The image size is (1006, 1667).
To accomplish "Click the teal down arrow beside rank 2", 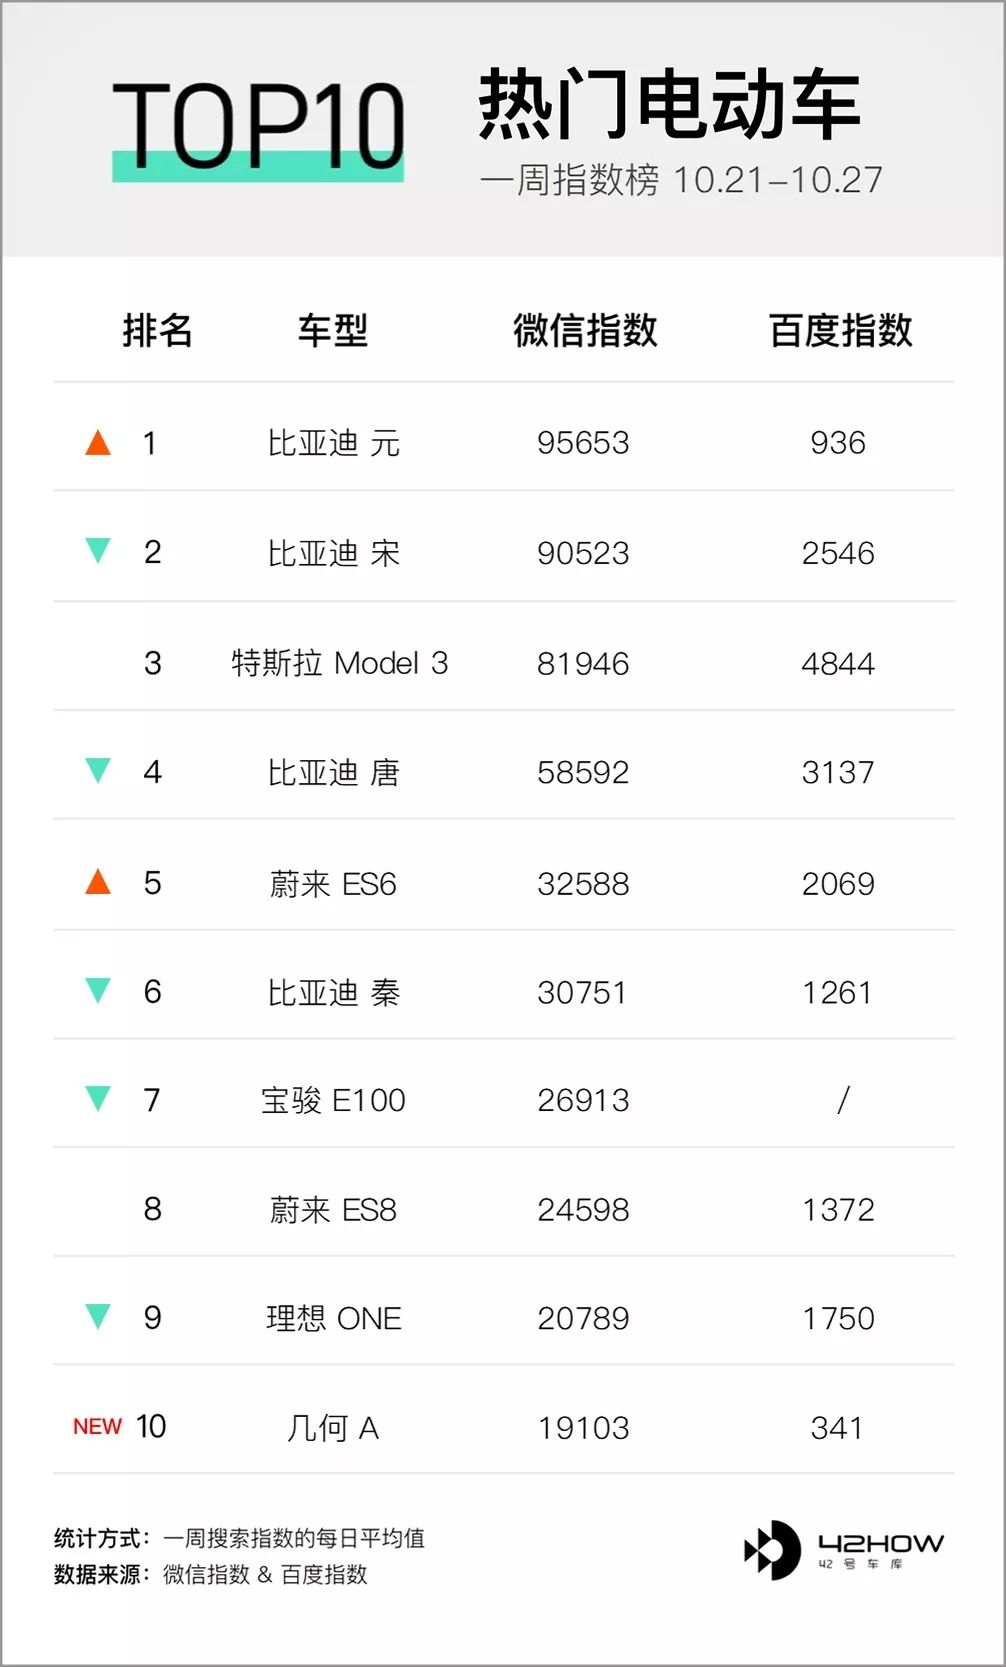I will 98,551.
